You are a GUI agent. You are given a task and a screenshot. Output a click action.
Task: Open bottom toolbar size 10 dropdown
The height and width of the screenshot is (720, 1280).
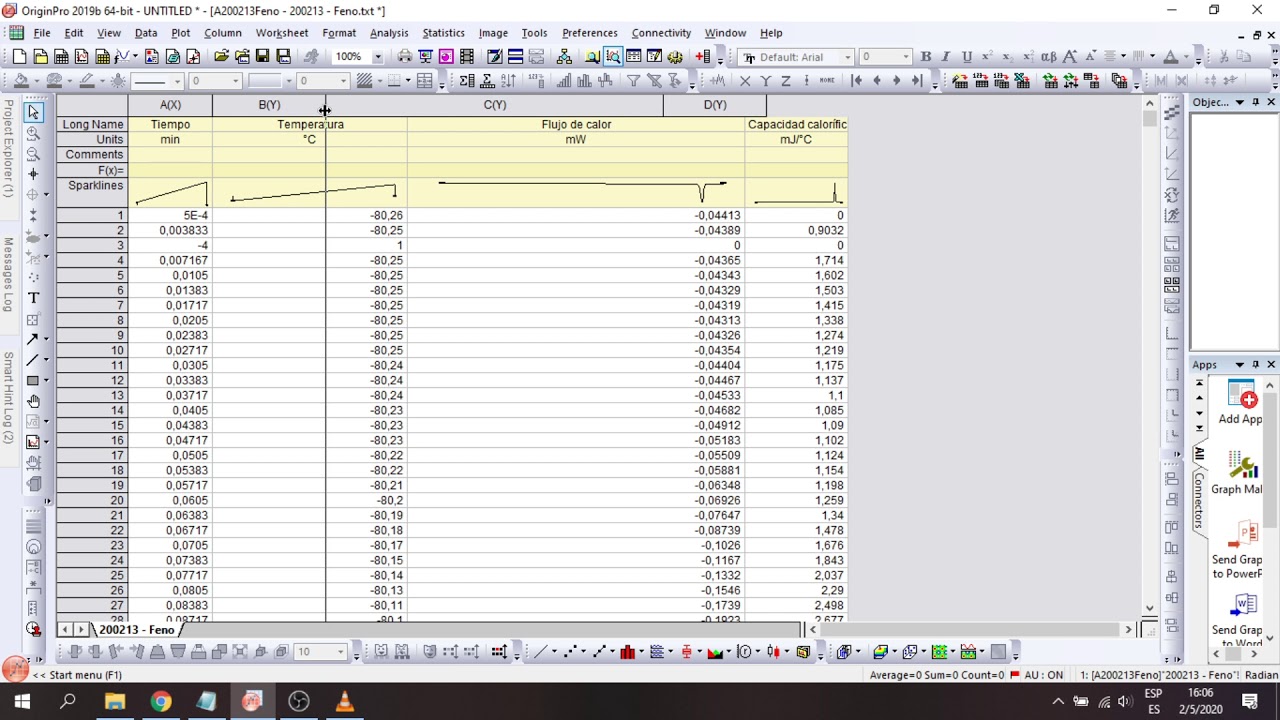[x=341, y=652]
